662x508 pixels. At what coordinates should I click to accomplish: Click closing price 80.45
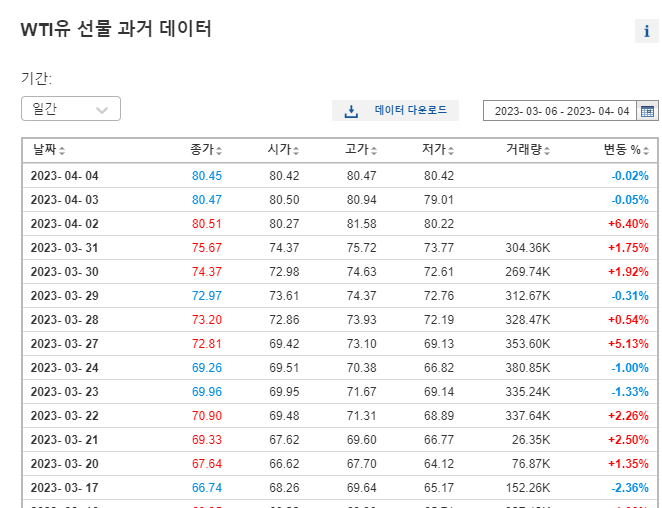click(x=207, y=176)
